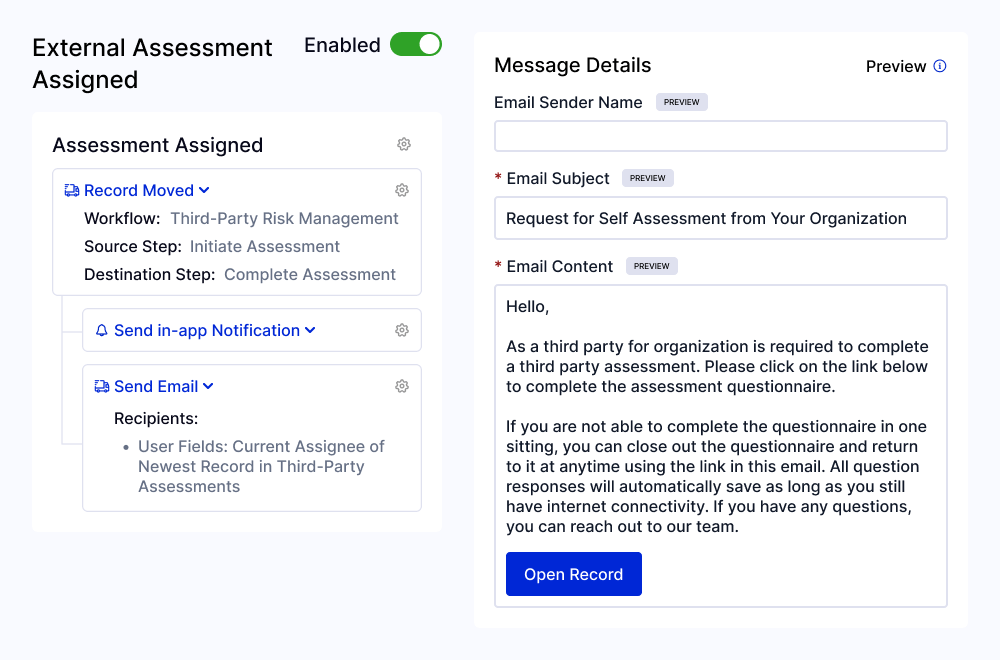Toggle the Enabled switch off
Viewport: 1000px width, 660px height.
coord(415,44)
